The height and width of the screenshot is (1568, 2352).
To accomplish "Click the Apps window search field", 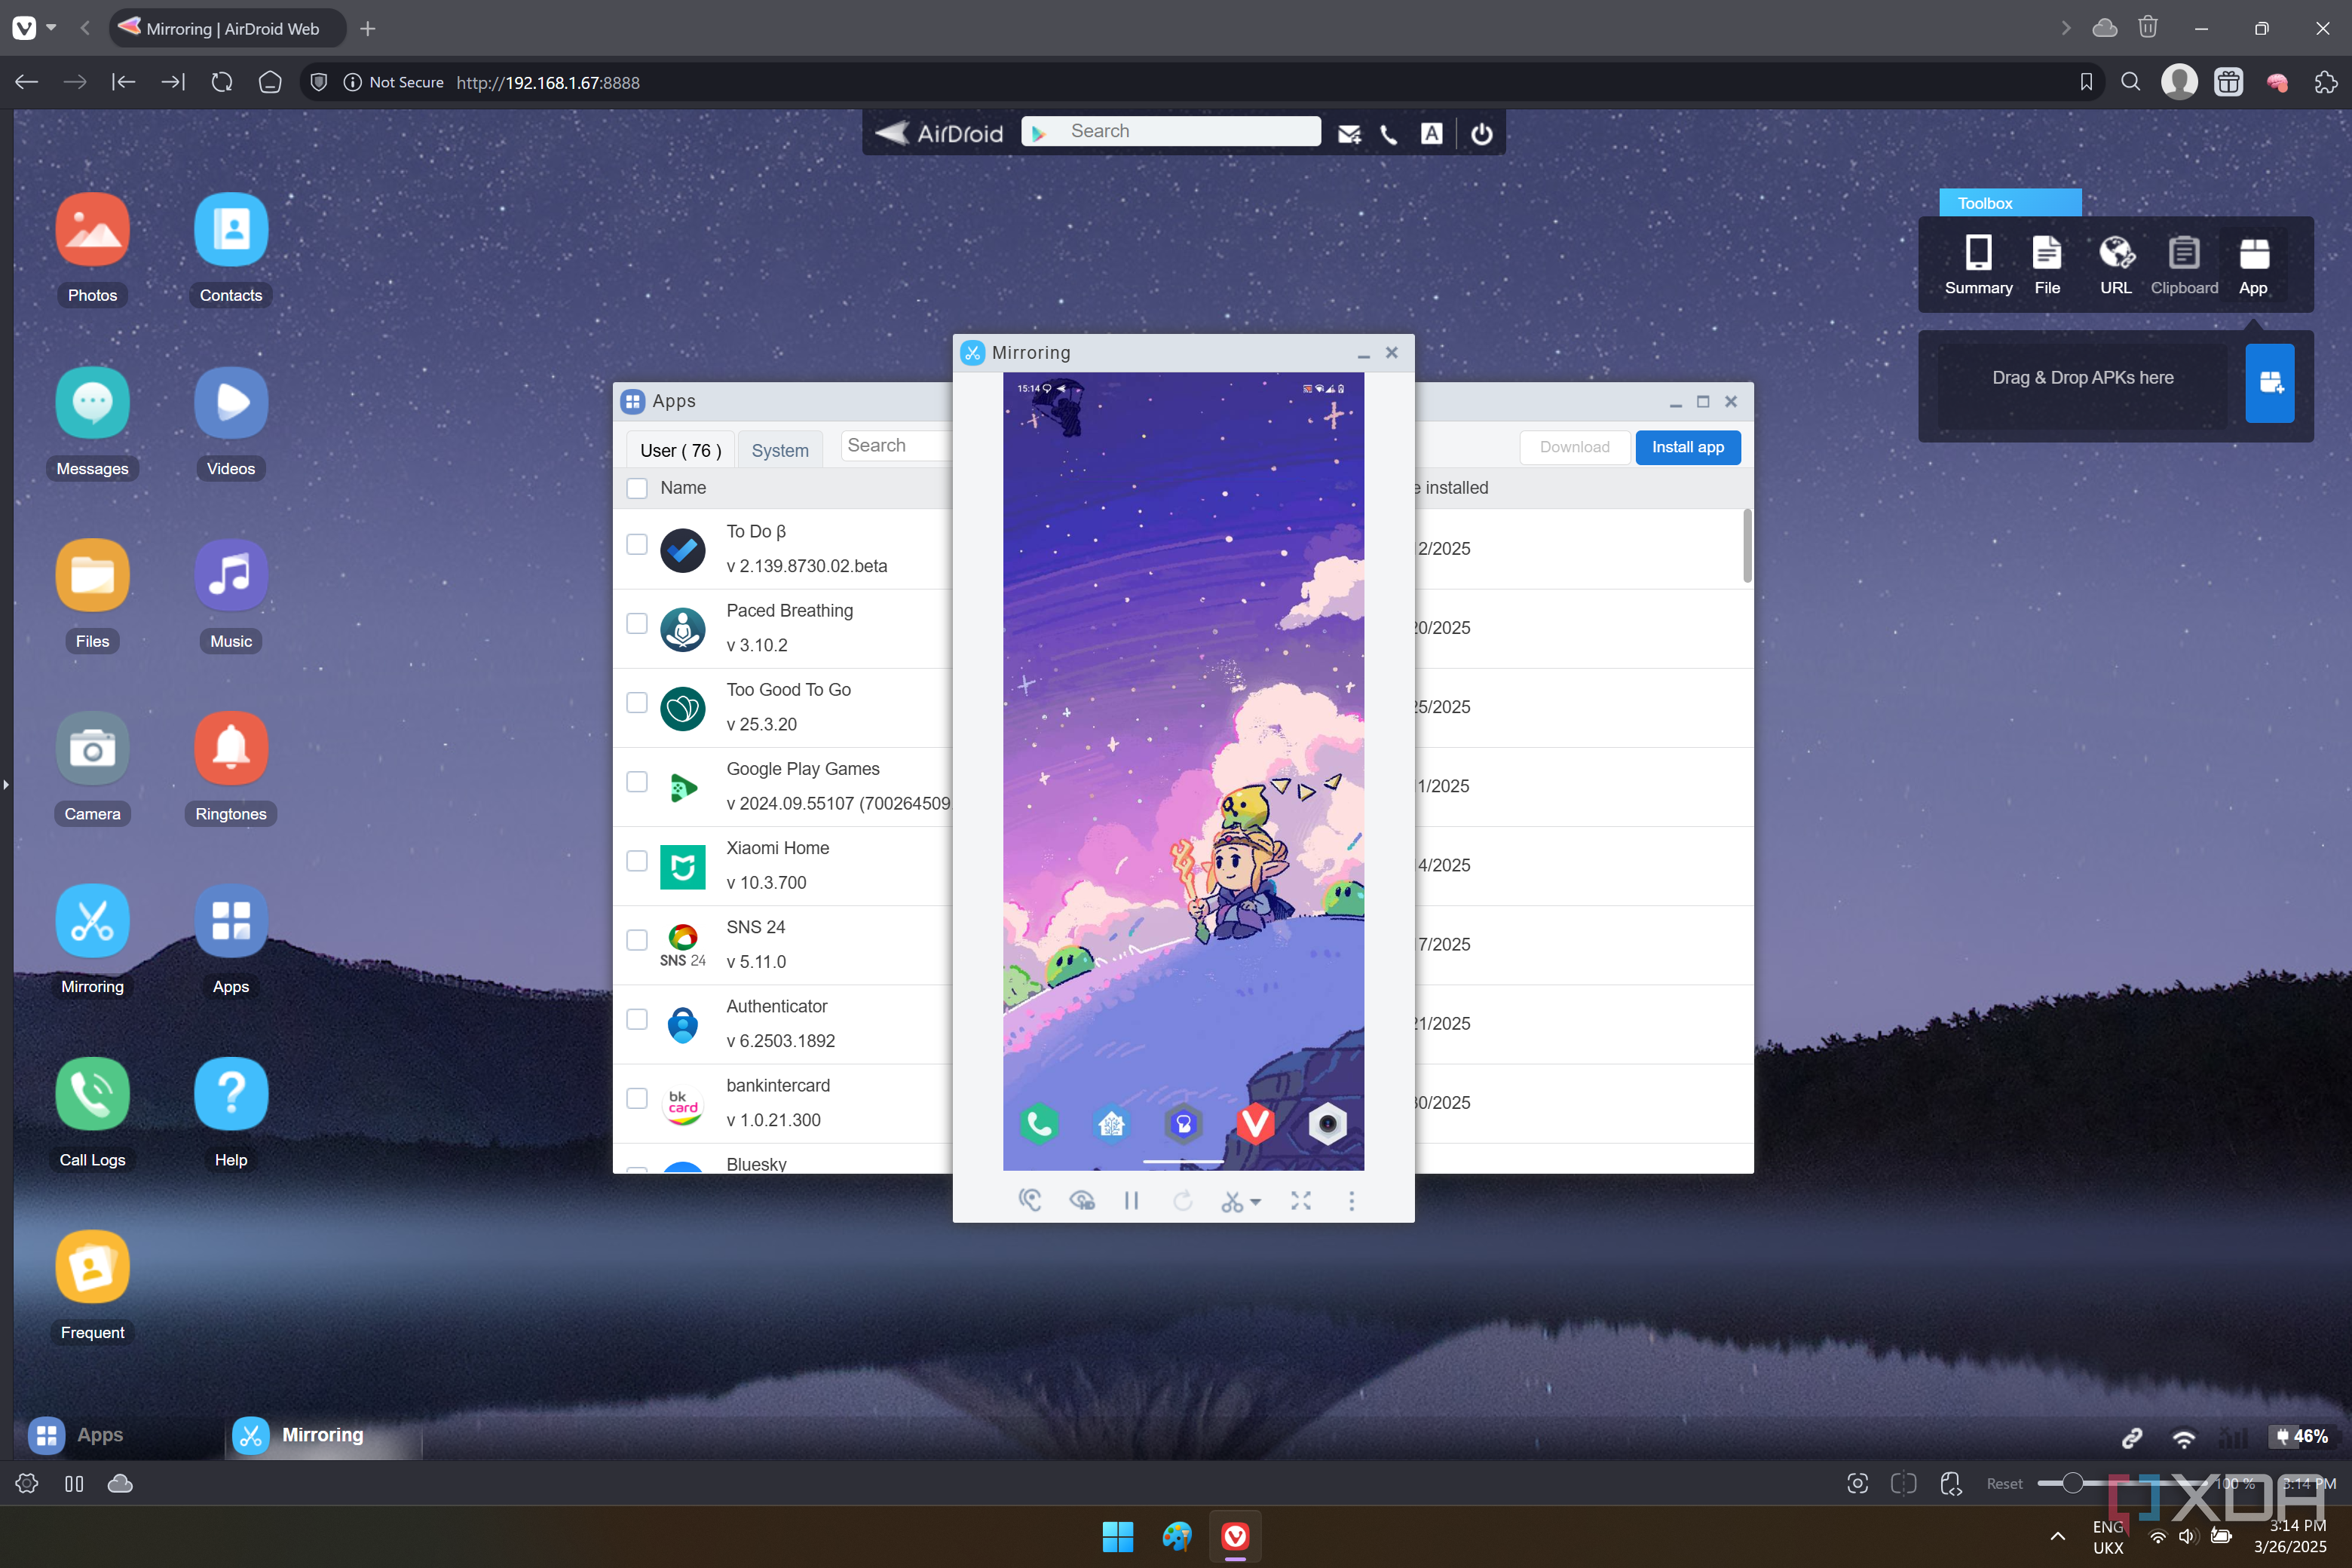I will (896, 446).
